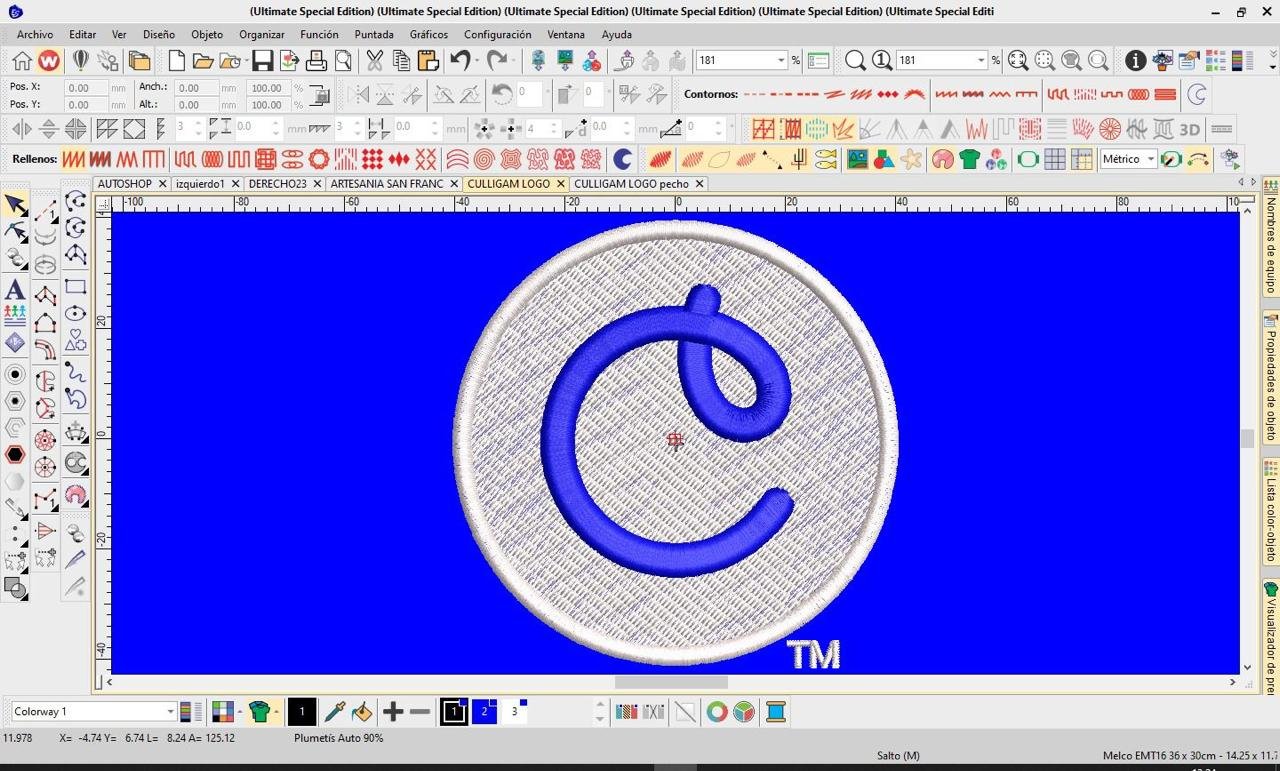Switch to the CULLIGAM LOGO pecho tab
This screenshot has height=771, width=1280.
tap(630, 184)
